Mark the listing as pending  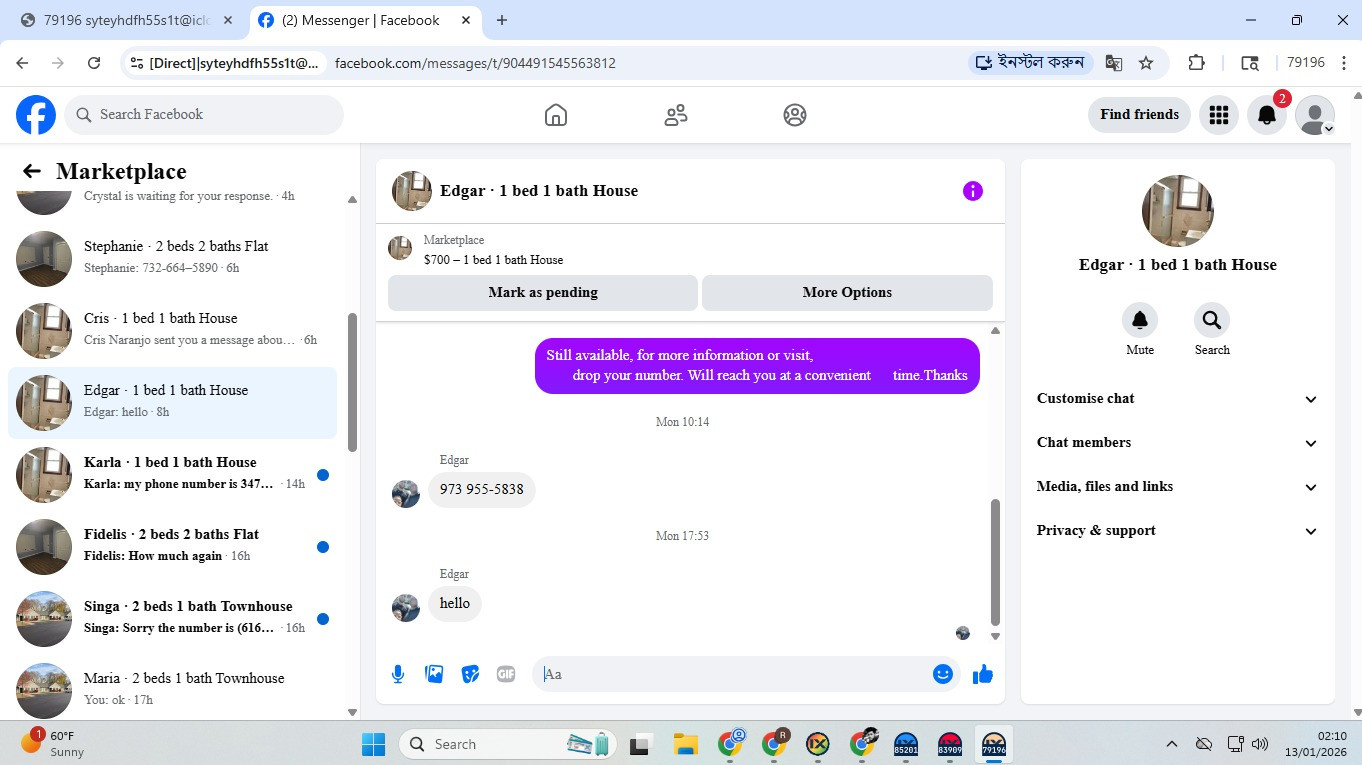point(543,293)
